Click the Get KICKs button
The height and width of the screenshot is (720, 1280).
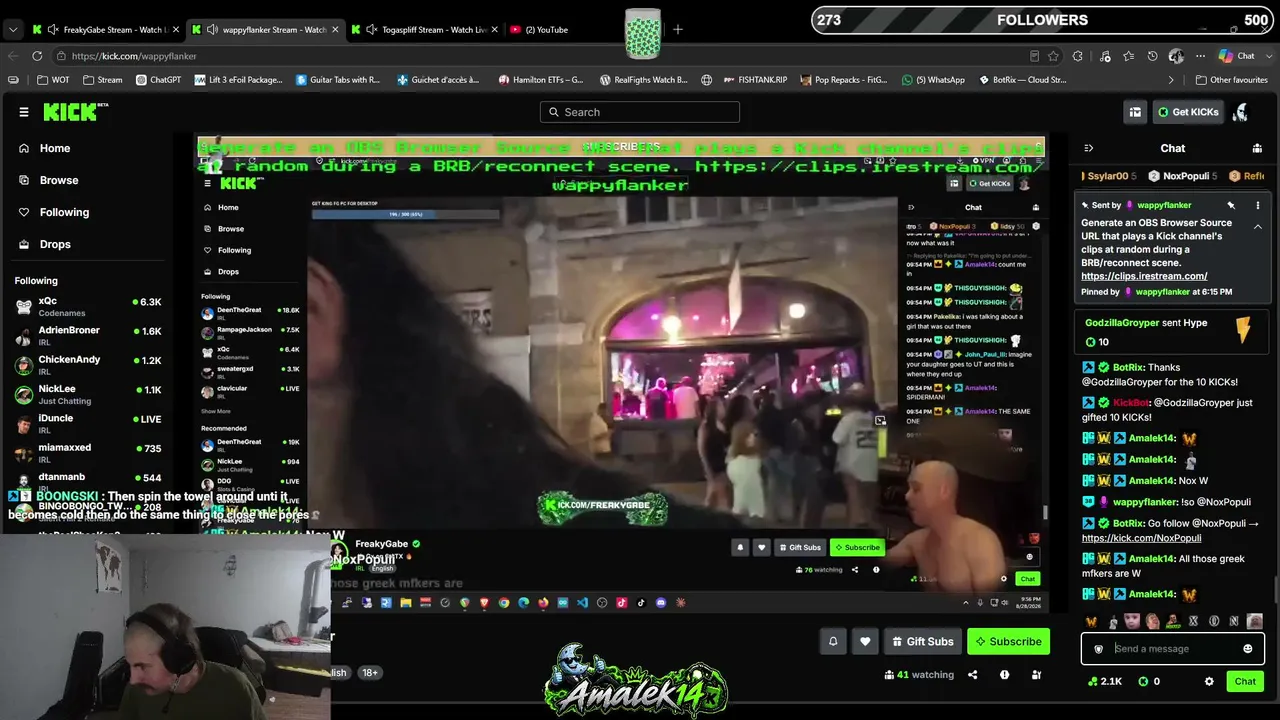[1188, 112]
